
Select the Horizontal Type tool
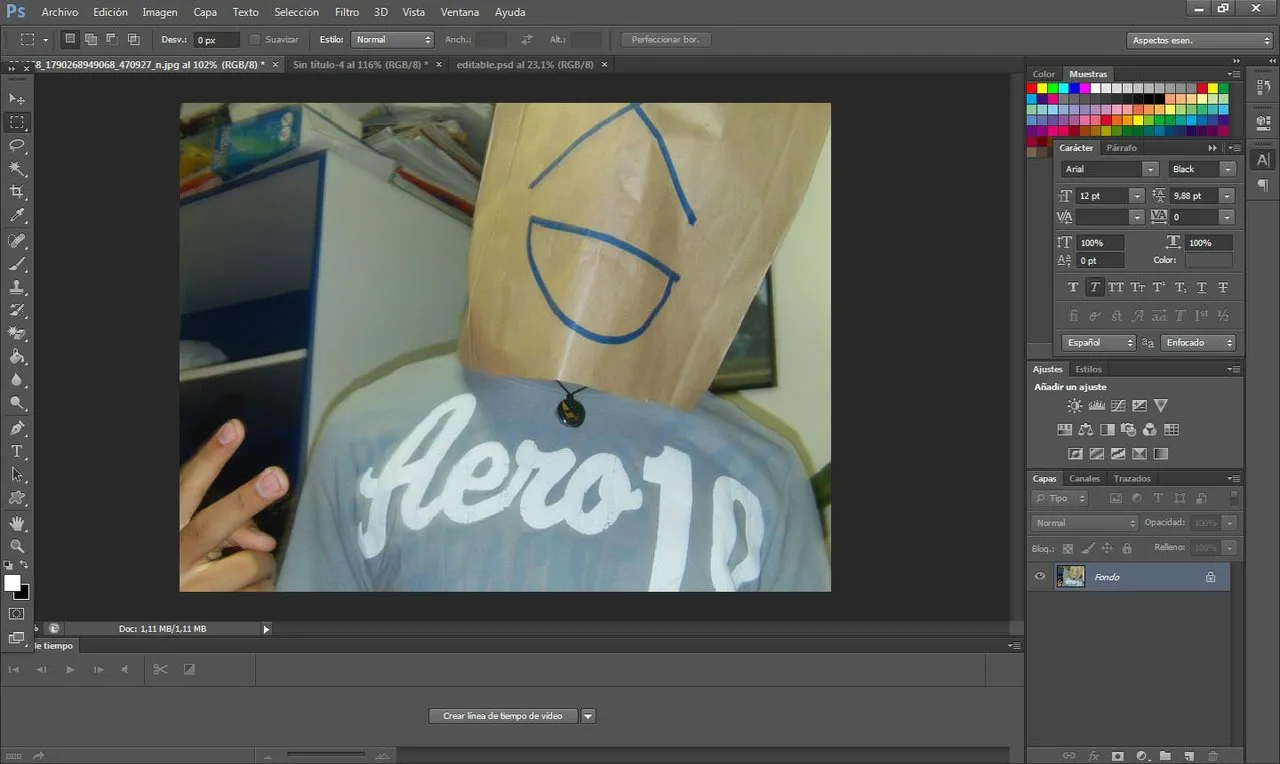coord(17,451)
